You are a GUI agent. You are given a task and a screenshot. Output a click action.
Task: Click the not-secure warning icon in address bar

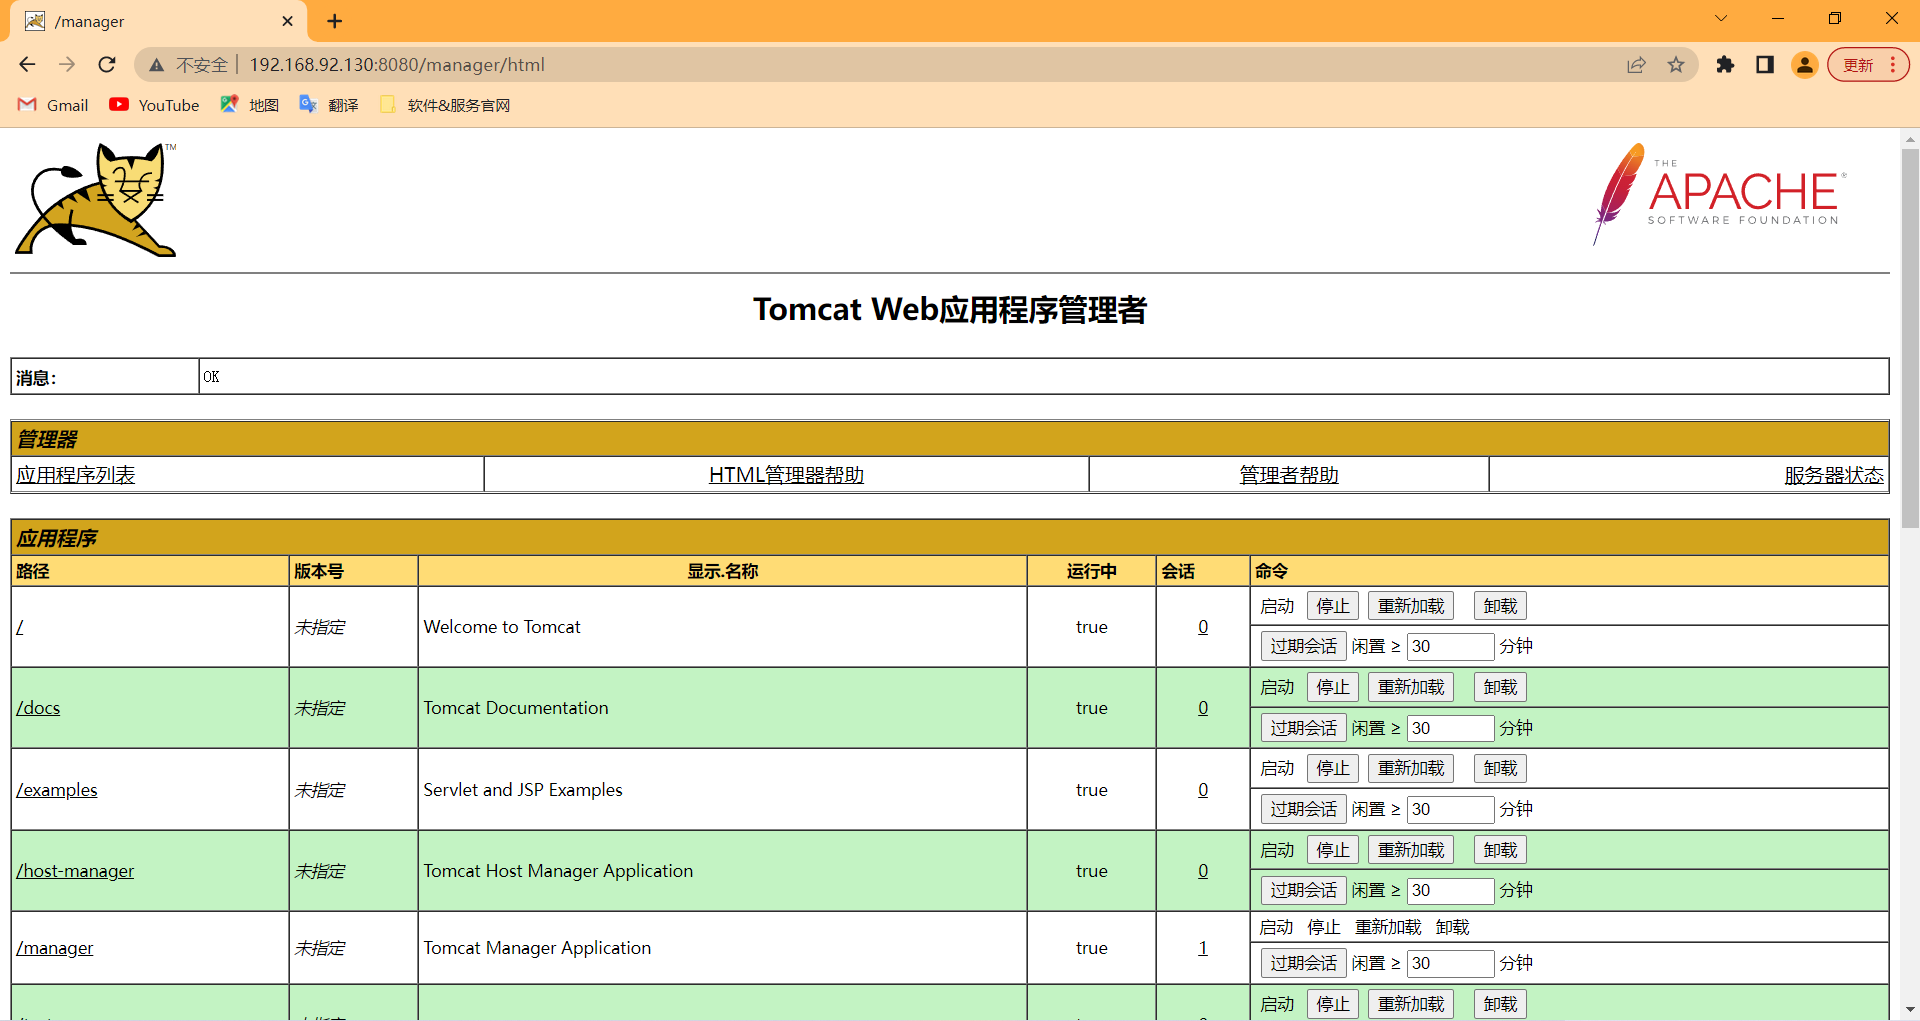click(156, 65)
